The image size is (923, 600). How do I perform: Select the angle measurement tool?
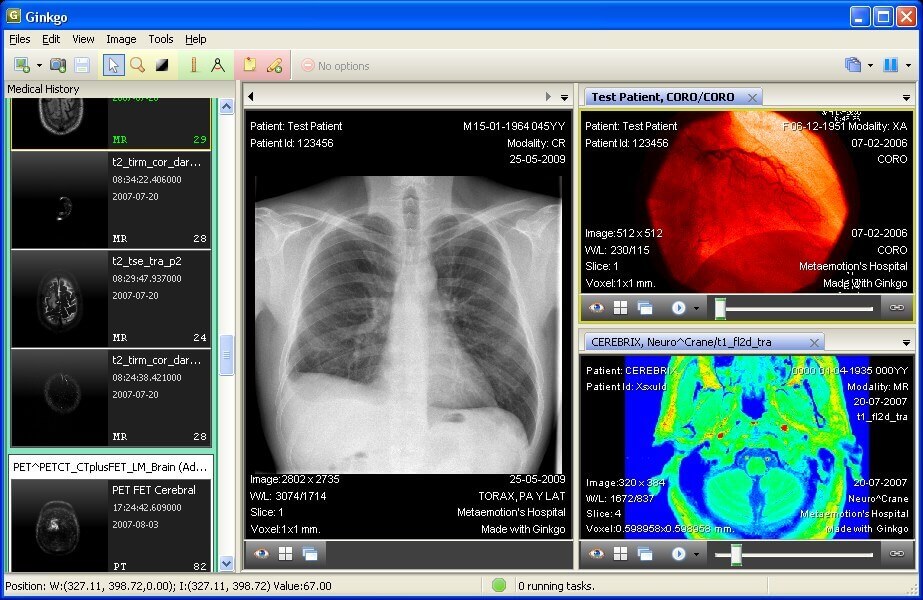pos(218,64)
